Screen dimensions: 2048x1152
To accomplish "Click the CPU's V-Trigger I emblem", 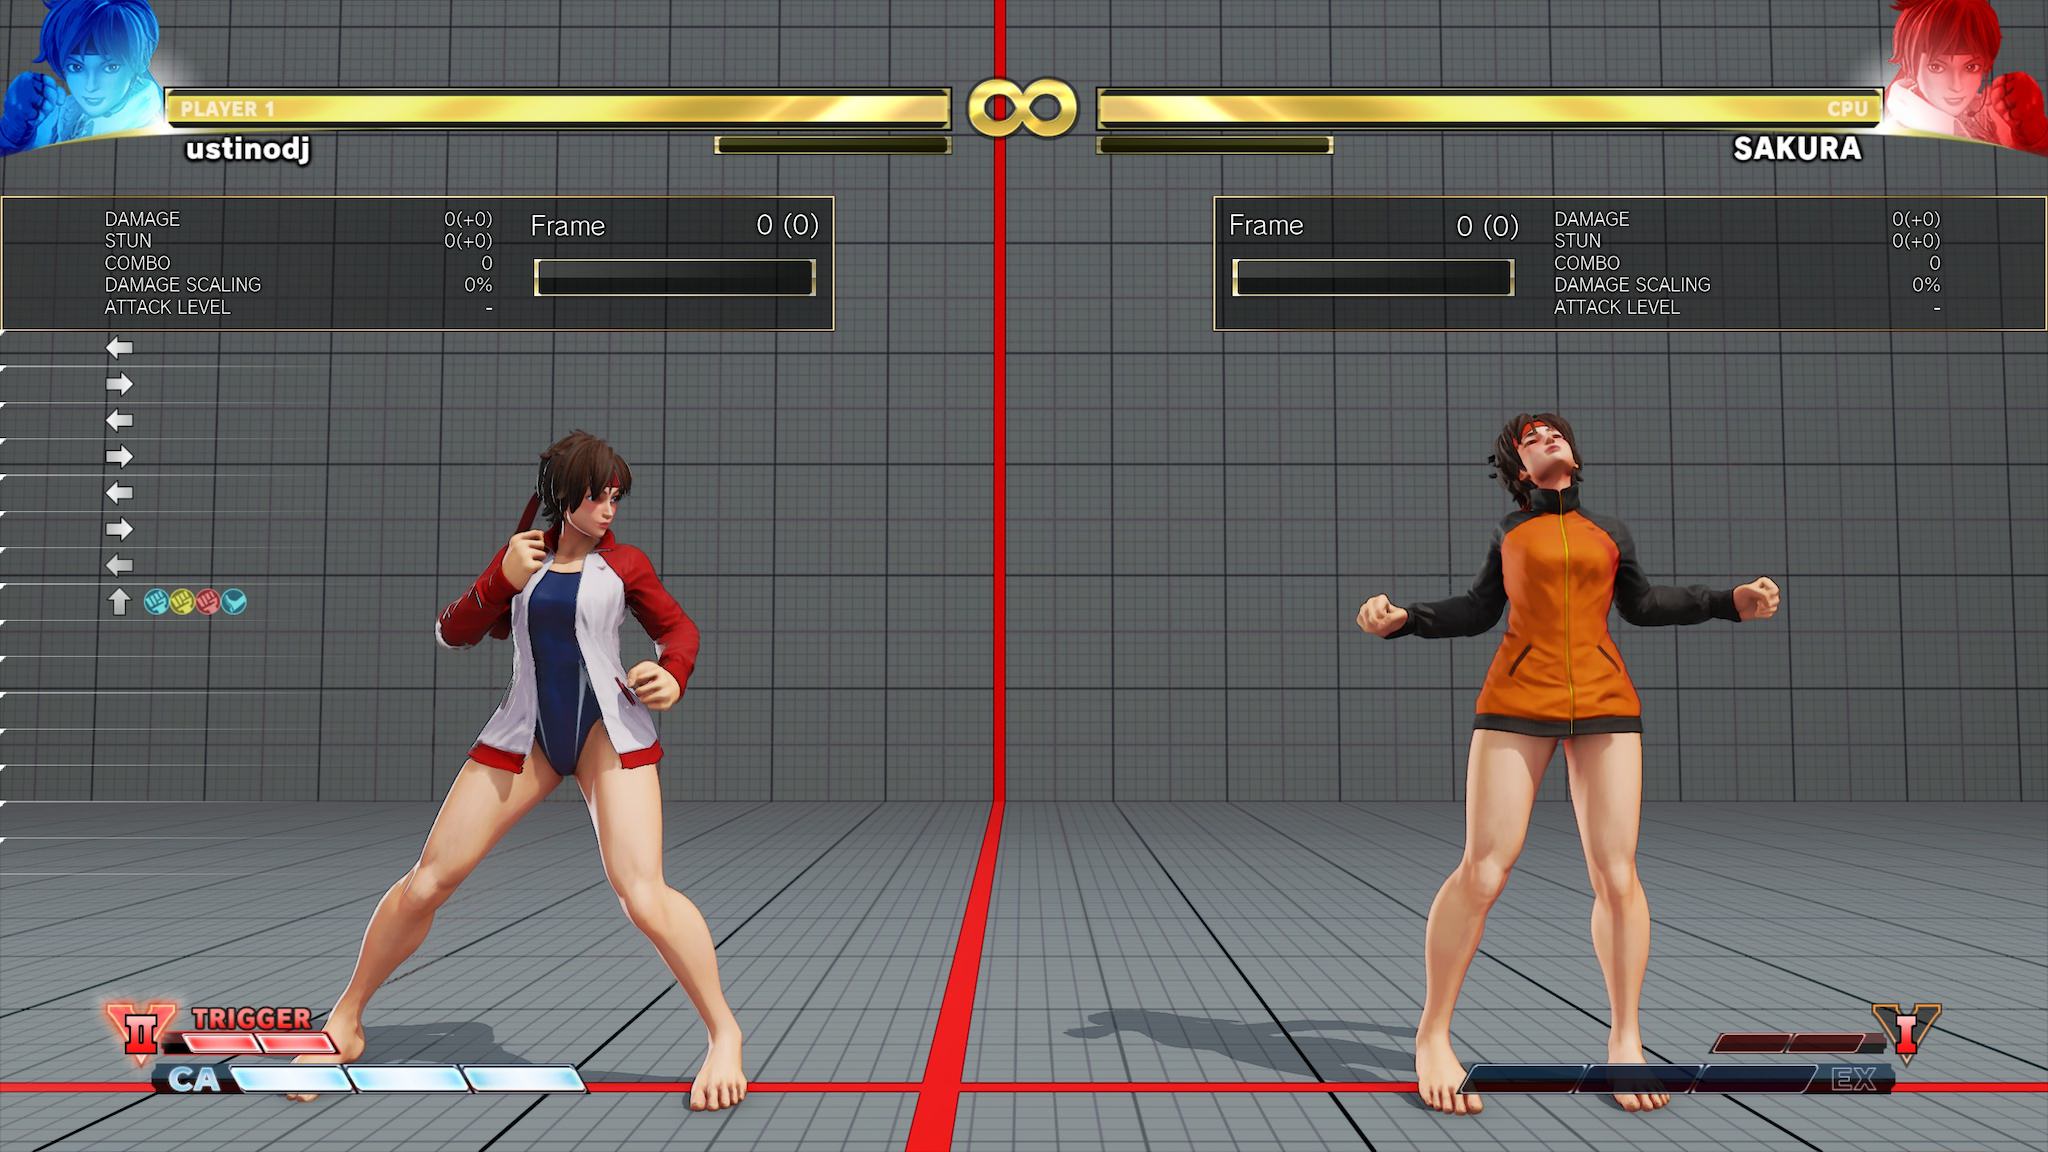I will tap(1907, 1033).
